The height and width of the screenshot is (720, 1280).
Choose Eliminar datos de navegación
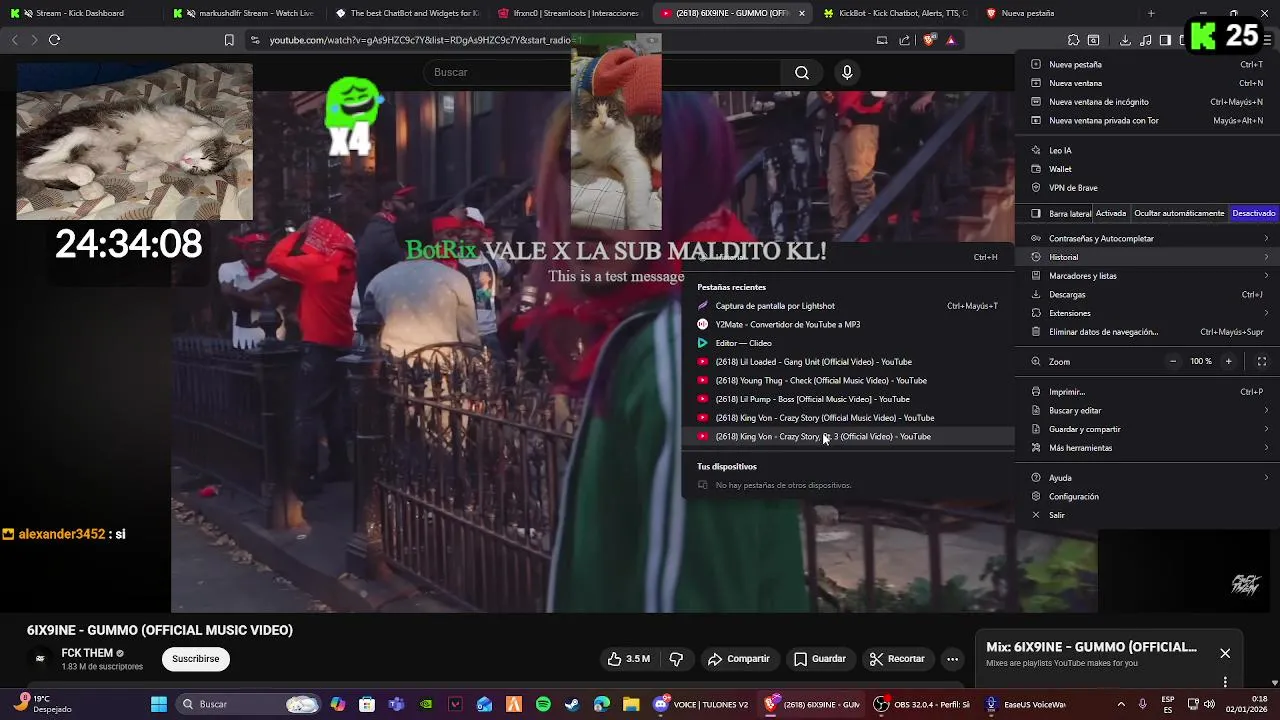[1148, 332]
